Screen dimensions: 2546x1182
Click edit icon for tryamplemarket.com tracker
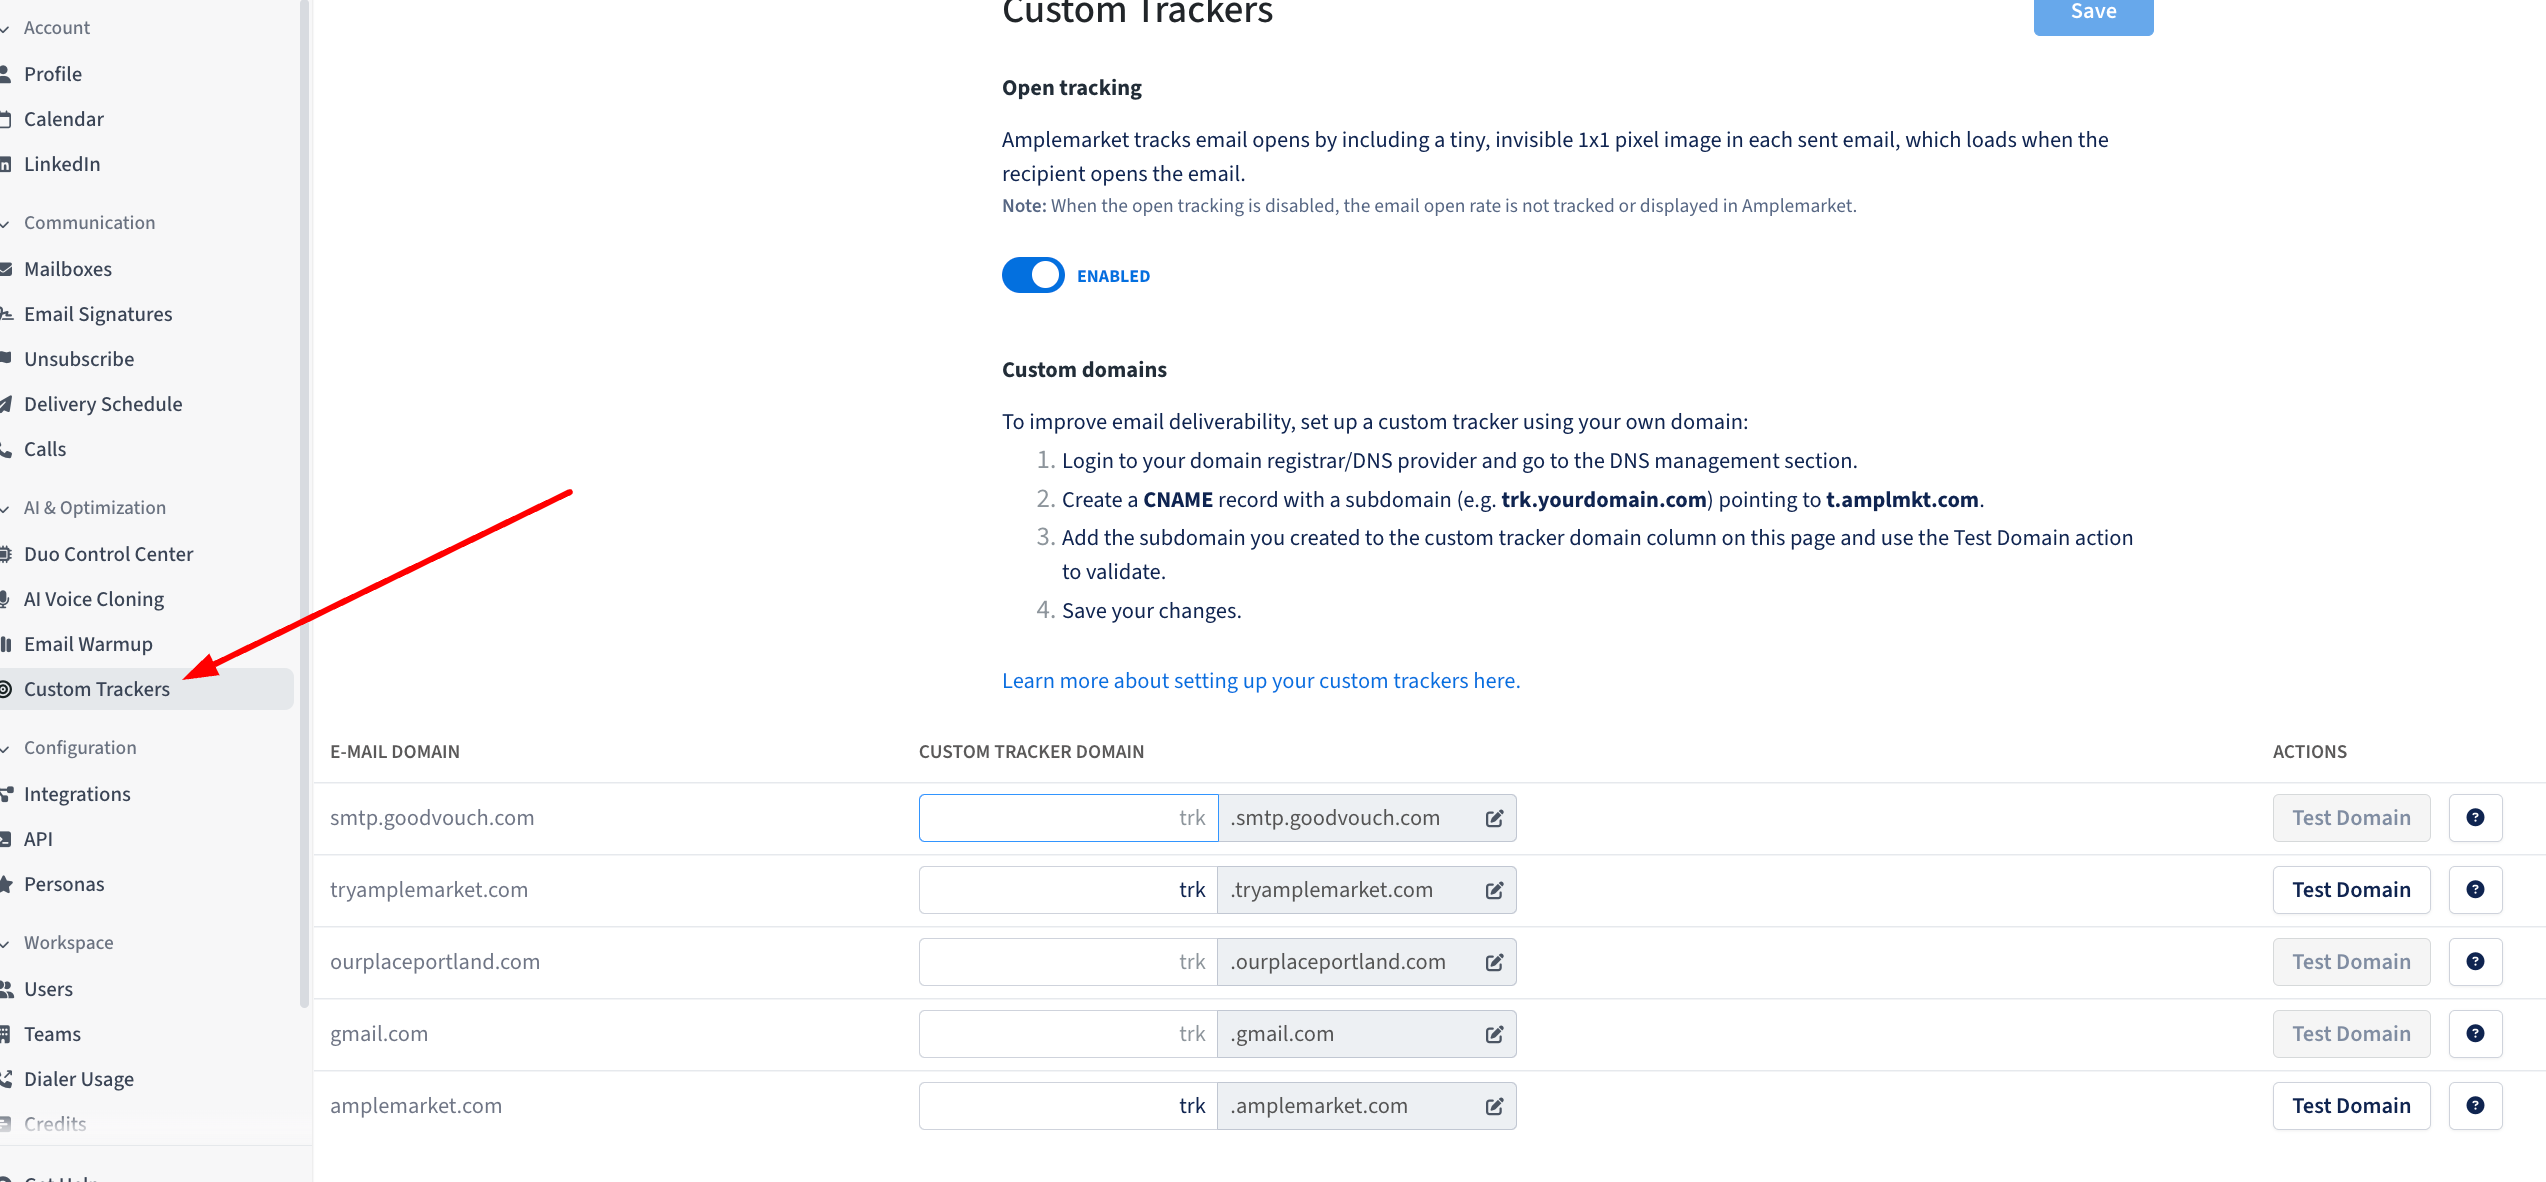[1494, 890]
